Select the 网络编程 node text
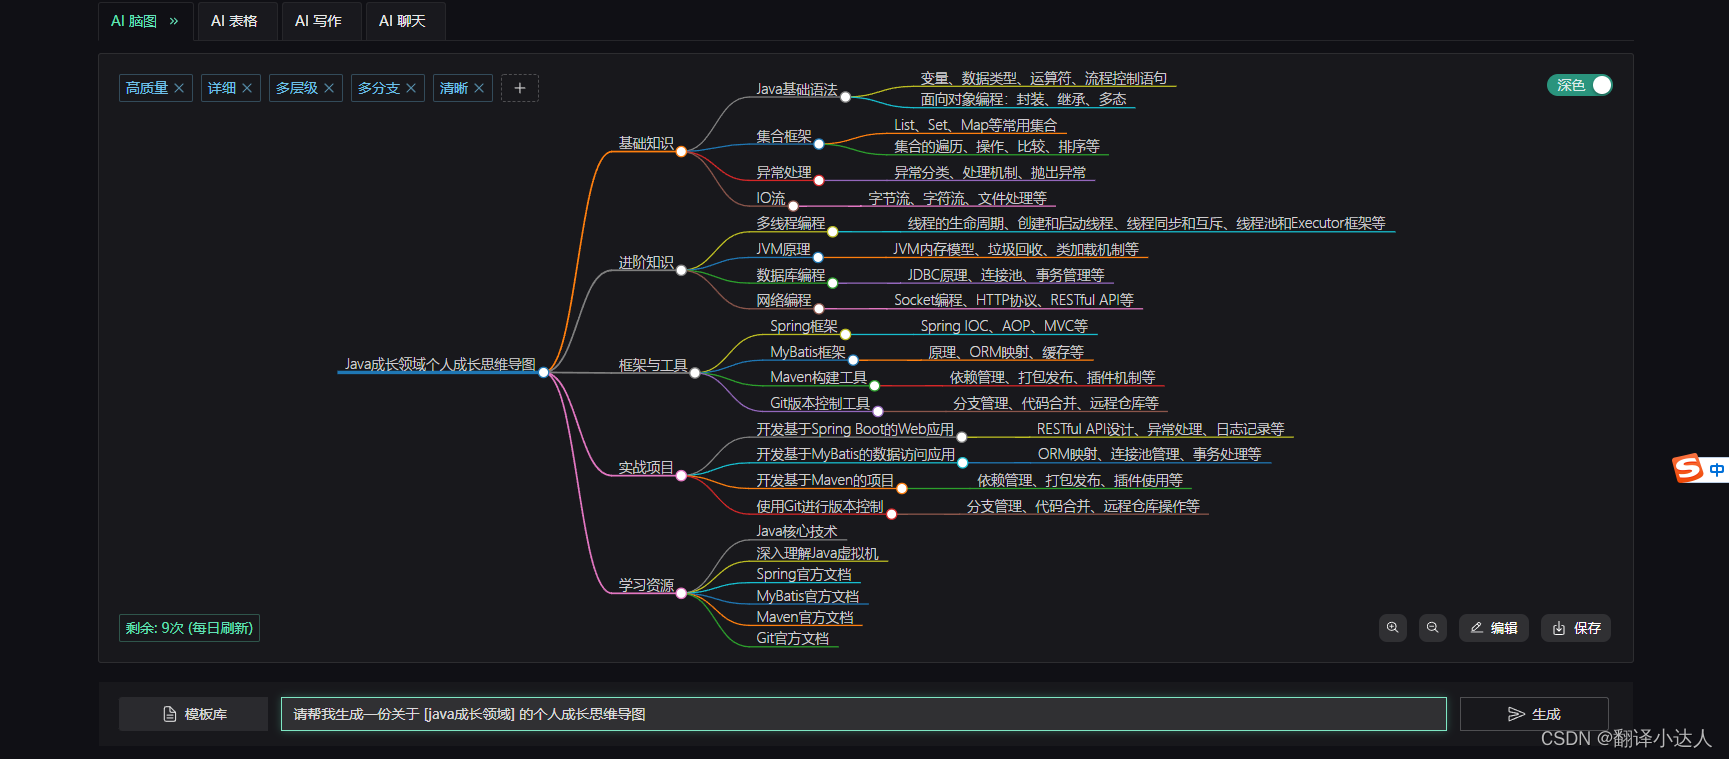 coord(784,300)
